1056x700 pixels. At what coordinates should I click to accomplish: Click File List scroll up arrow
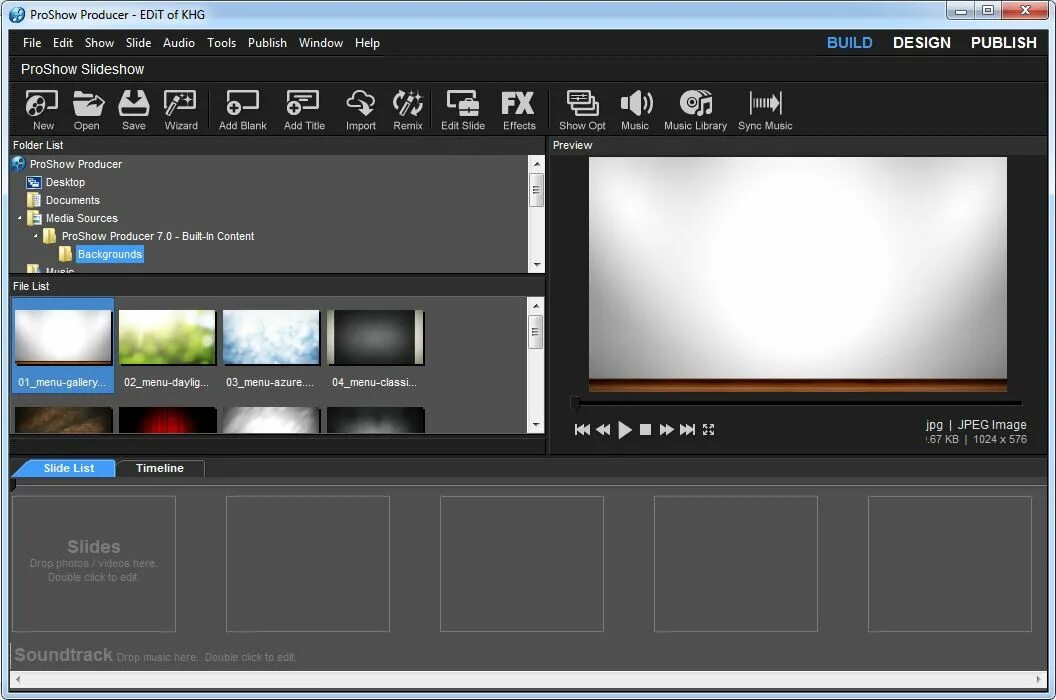(536, 306)
